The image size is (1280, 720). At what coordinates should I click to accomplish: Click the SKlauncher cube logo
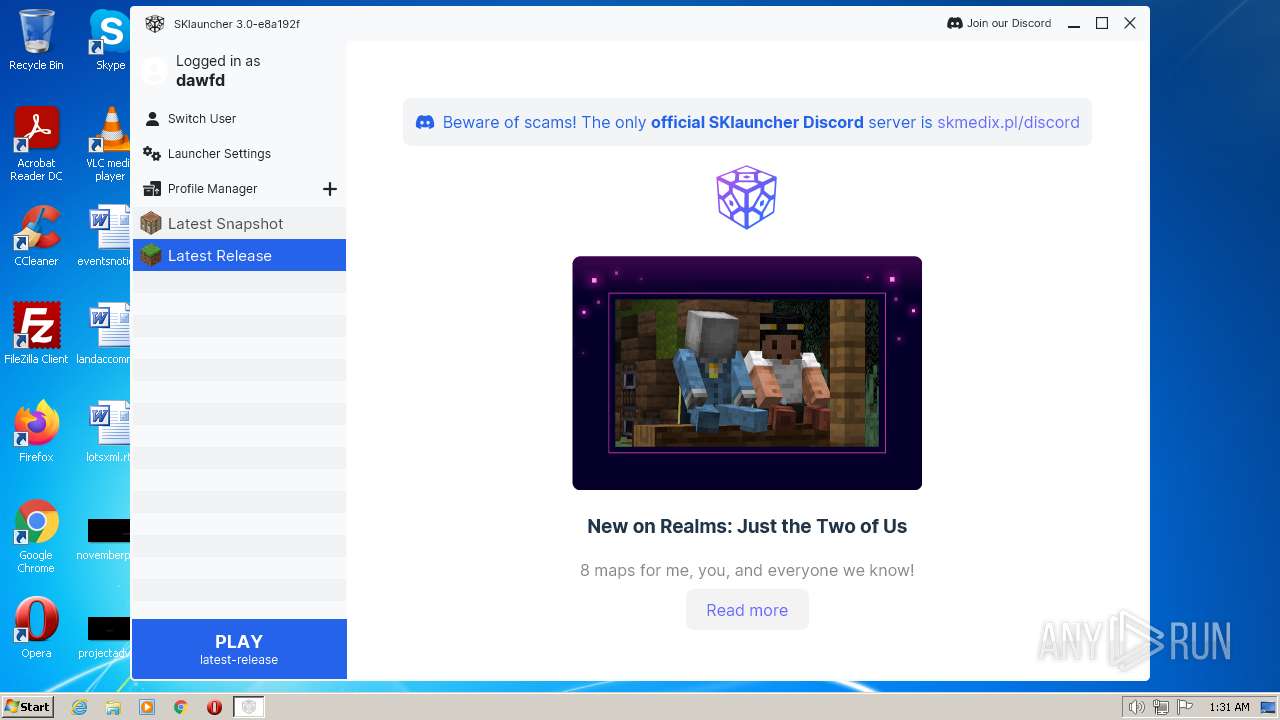746,197
